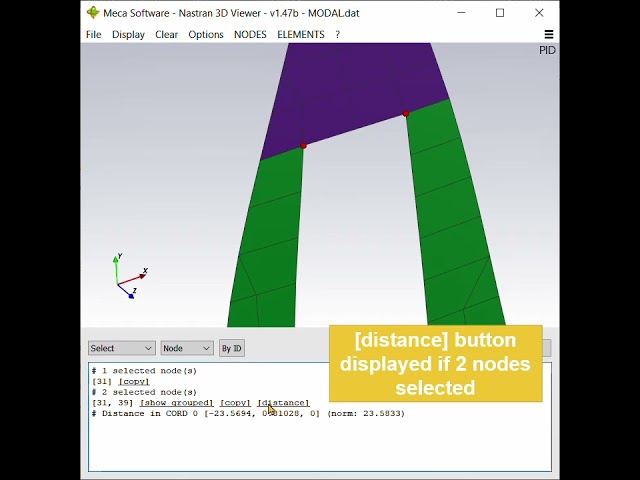The height and width of the screenshot is (480, 640).
Task: Click the Meca Software app icon
Action: pyautogui.click(x=93, y=13)
